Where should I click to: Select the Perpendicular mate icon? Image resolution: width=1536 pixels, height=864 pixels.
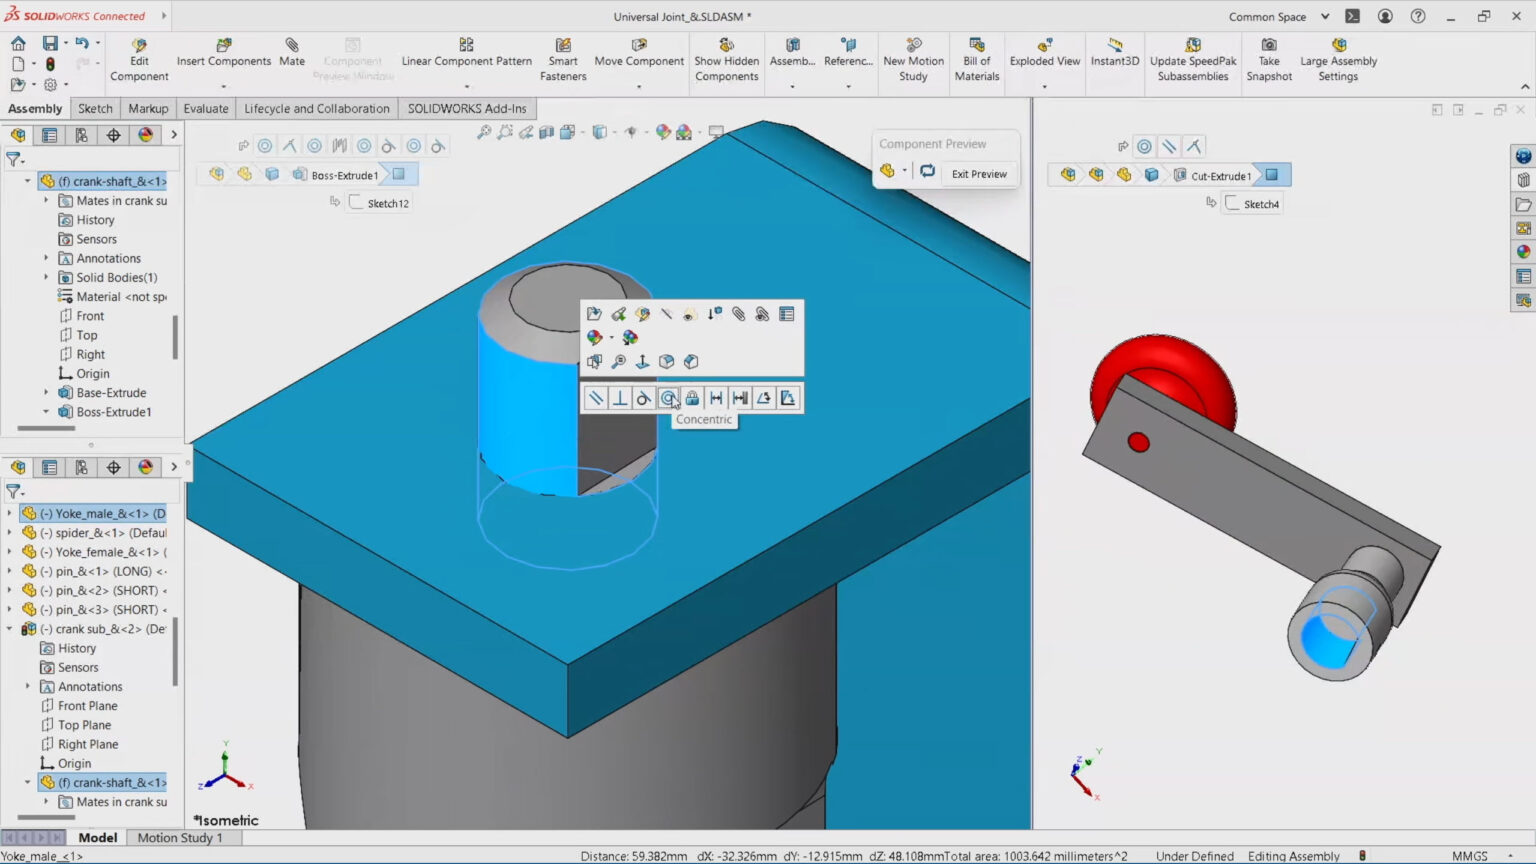(620, 397)
